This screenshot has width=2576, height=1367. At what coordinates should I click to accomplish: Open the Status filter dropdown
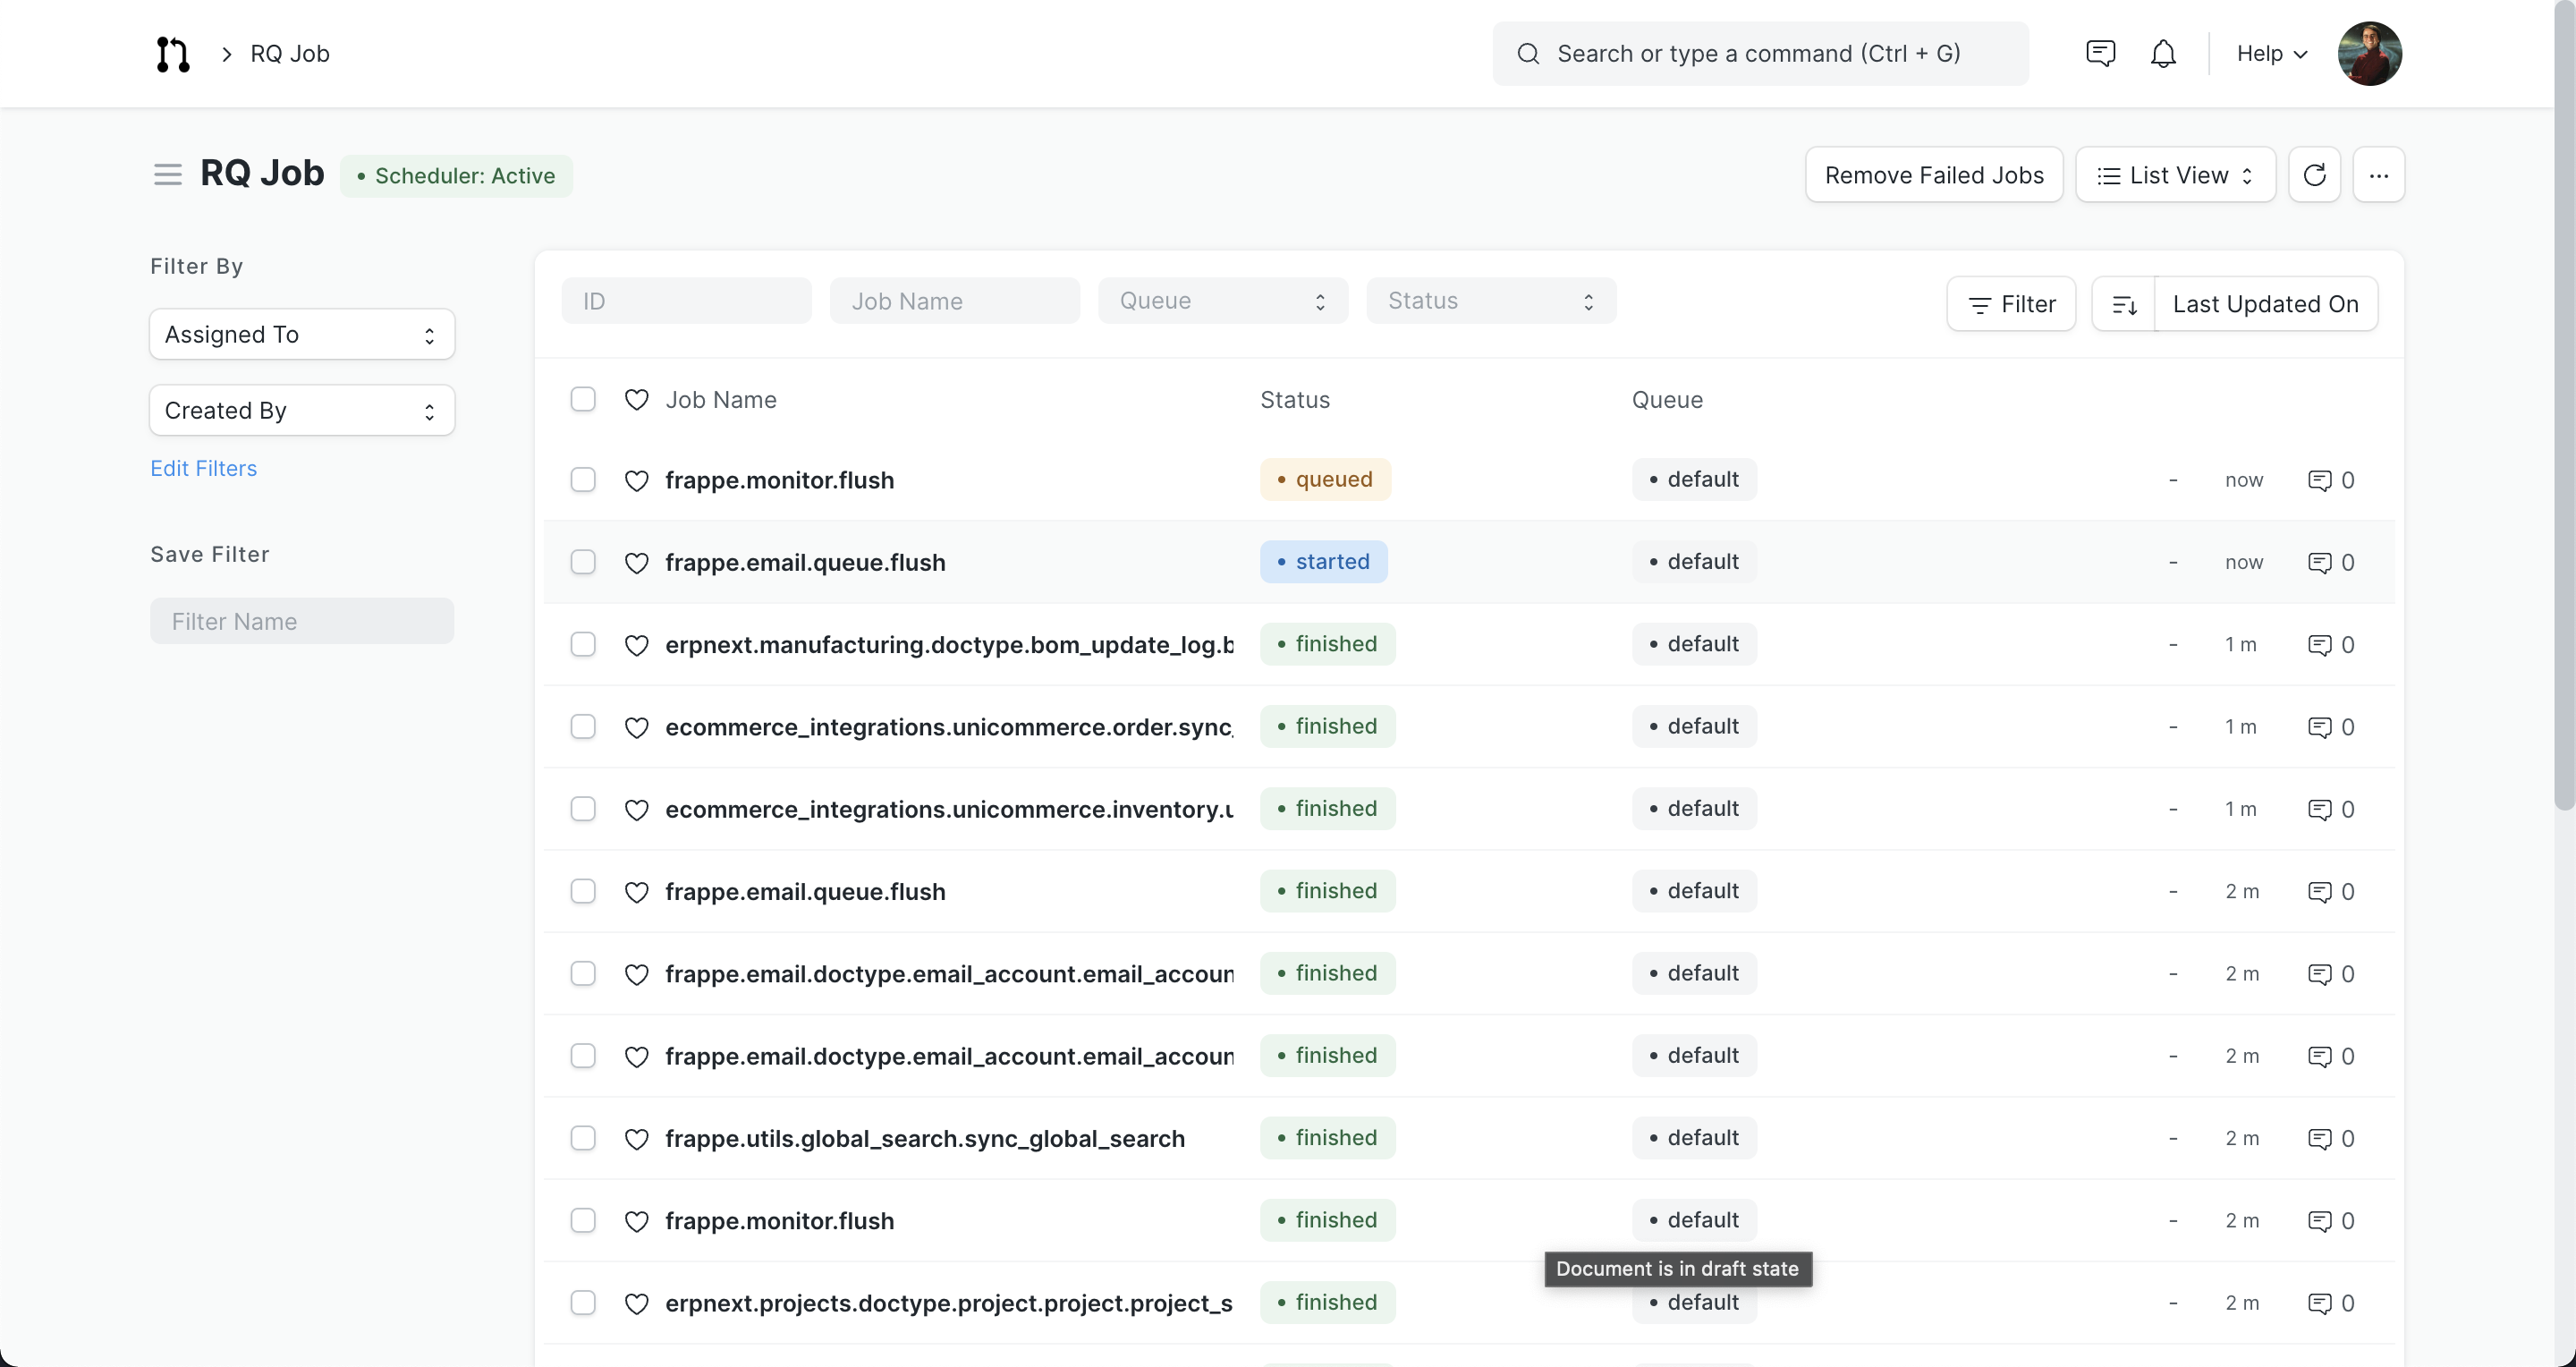coord(1490,301)
